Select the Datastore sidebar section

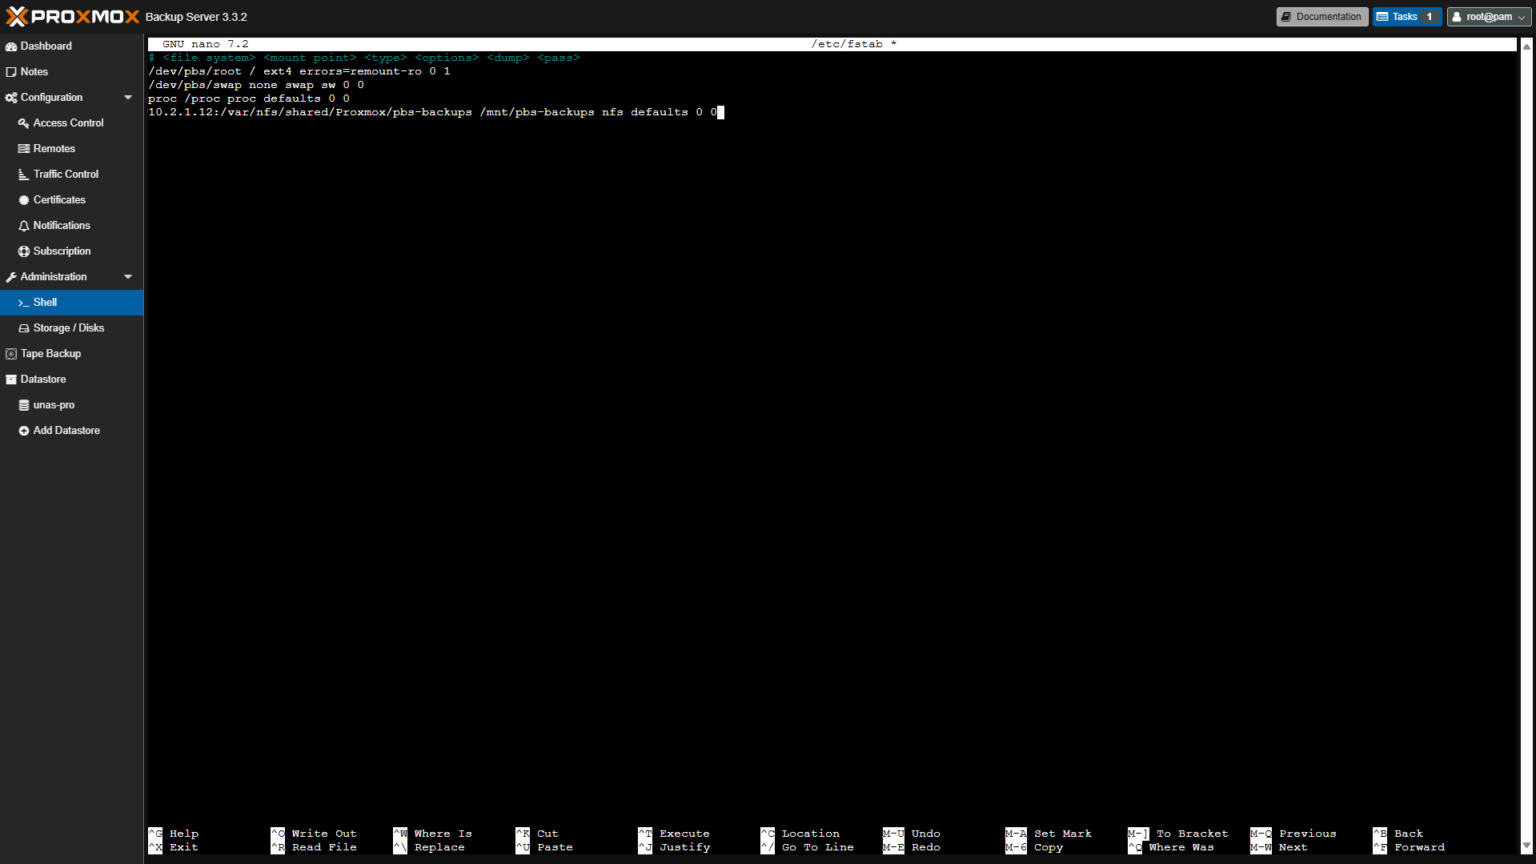(x=43, y=379)
